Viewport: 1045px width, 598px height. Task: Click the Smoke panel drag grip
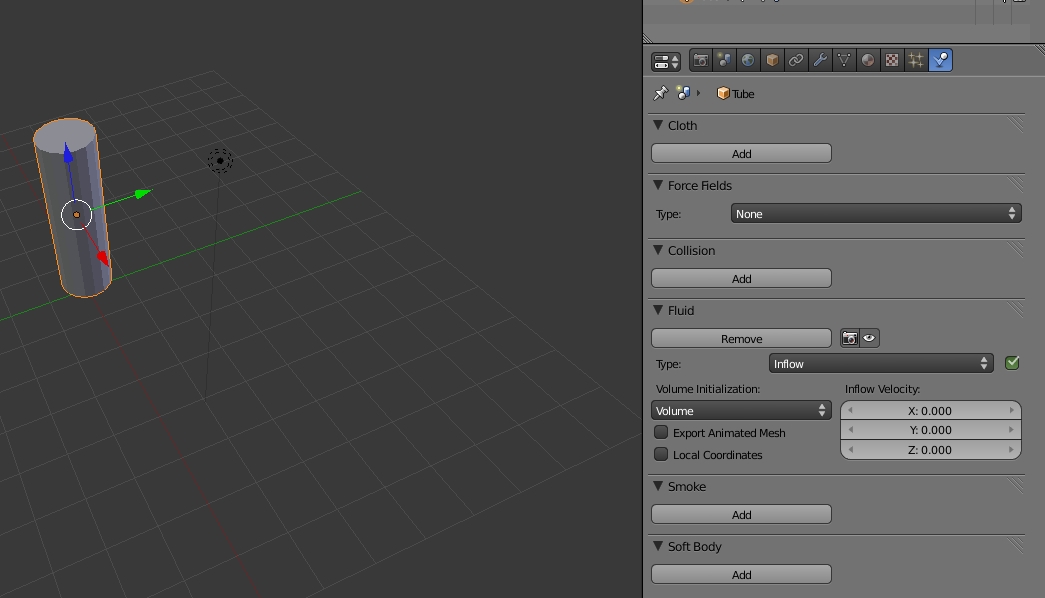(x=1015, y=486)
